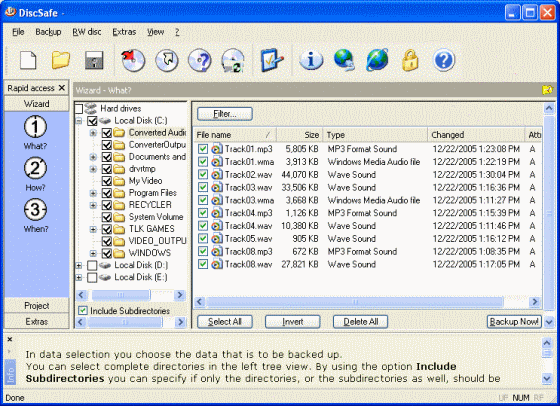This screenshot has width=560, height=406.
Task: Open the ? help menu
Action: (x=177, y=32)
